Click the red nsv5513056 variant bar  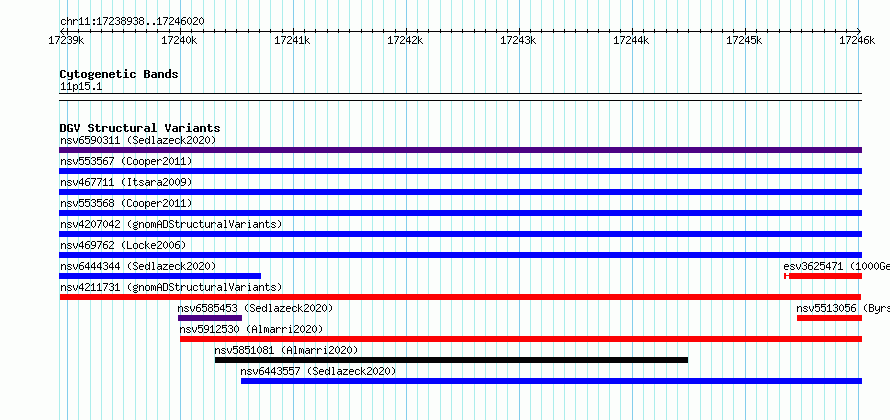829,318
